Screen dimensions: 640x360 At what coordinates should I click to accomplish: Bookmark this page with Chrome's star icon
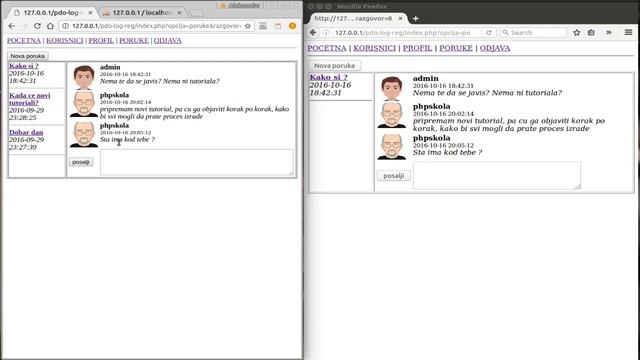pyautogui.click(x=248, y=26)
